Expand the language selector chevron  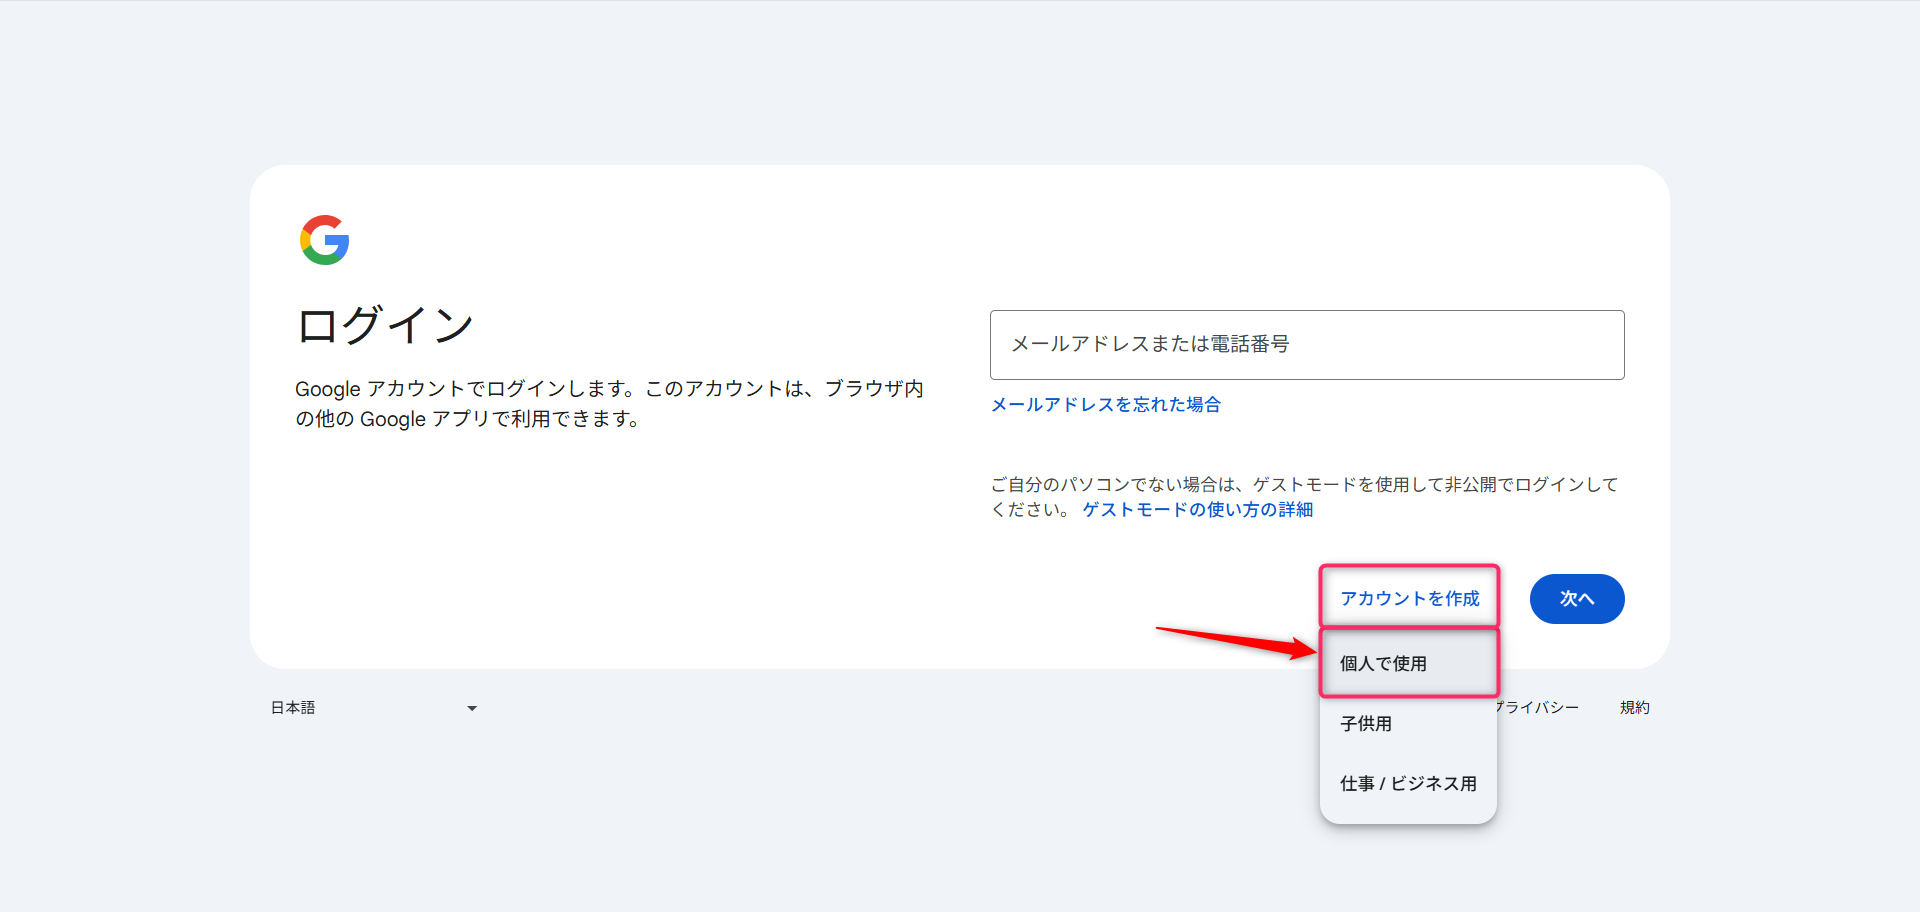tap(471, 707)
